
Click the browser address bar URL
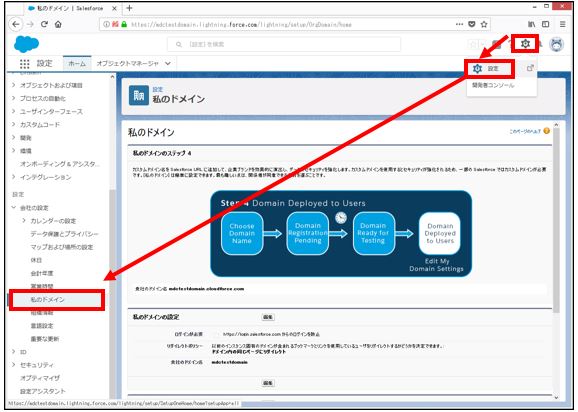pyautogui.click(x=241, y=25)
